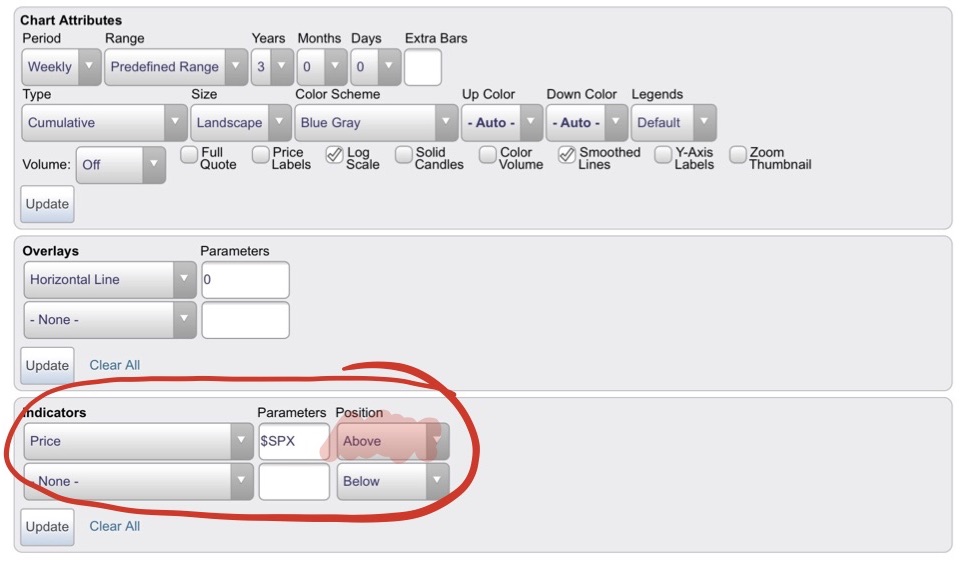Open the Years dropdown
The image size is (960, 563).
pos(272,67)
